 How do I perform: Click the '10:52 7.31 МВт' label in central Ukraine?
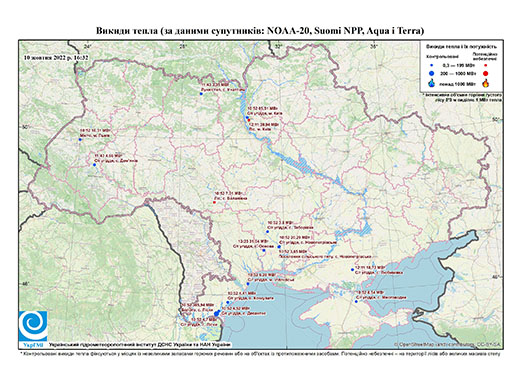pos(228,193)
